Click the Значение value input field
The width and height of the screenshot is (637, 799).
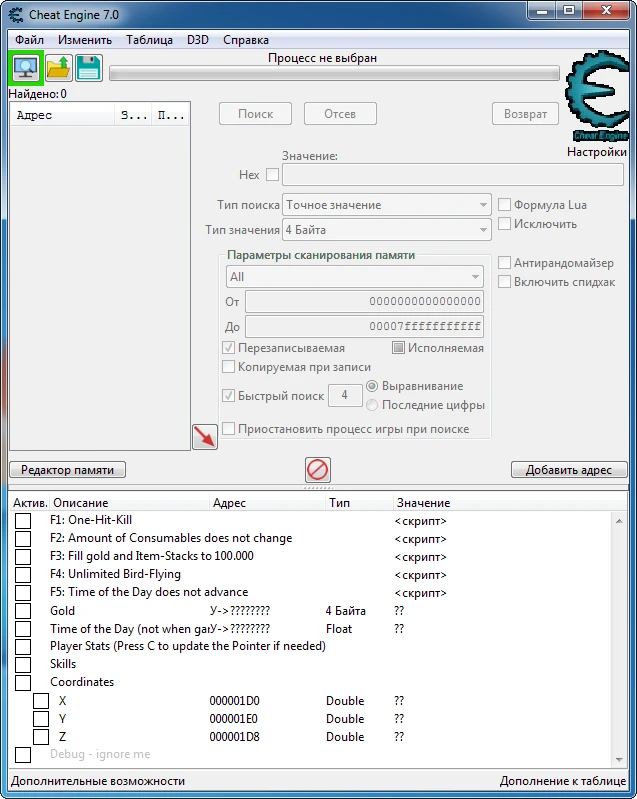(x=453, y=175)
